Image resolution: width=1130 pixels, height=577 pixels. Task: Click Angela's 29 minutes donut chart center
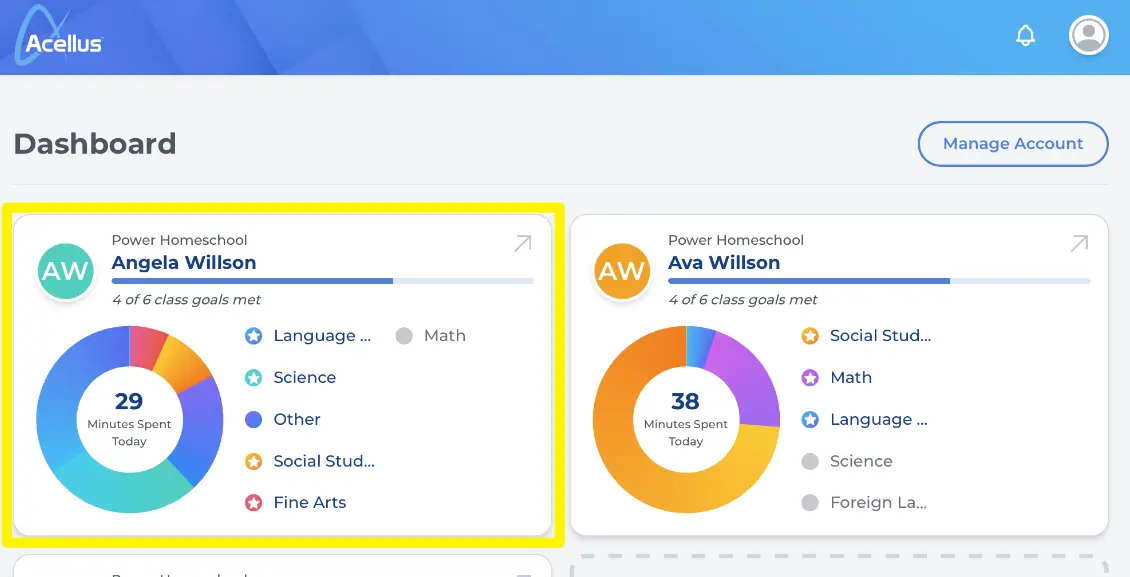coord(130,419)
